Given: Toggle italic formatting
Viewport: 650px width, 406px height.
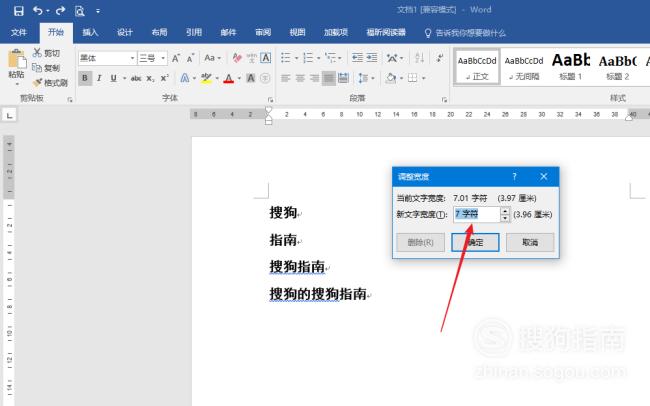Looking at the screenshot, I should click(x=99, y=78).
